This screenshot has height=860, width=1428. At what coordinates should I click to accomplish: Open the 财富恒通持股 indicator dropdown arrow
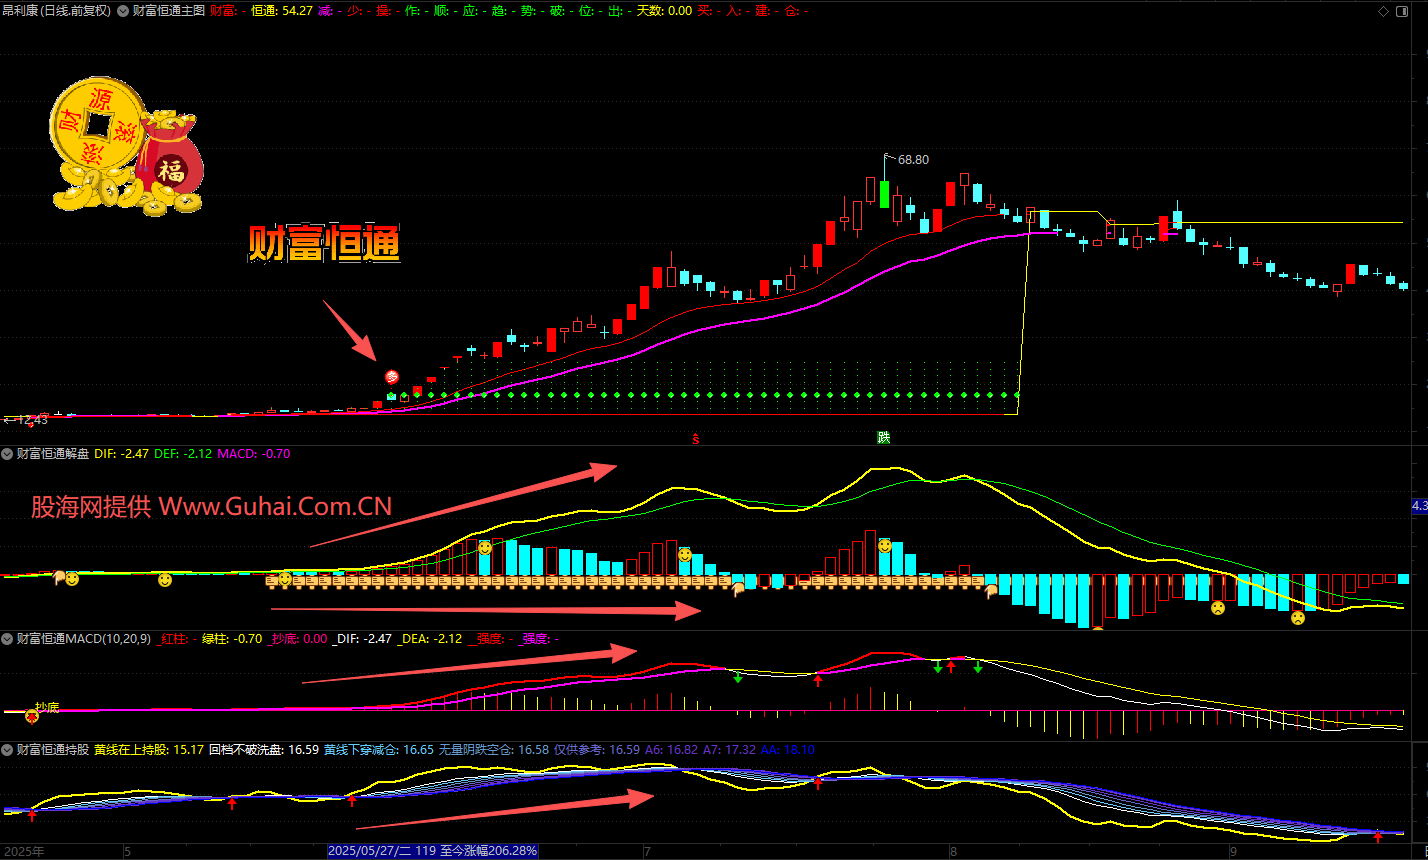(8, 750)
